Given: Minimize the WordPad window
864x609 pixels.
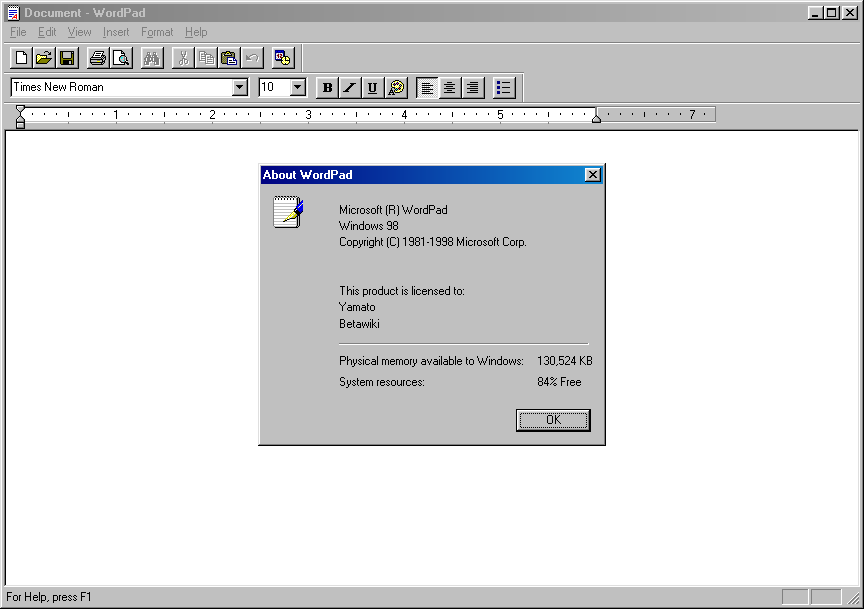Looking at the screenshot, I should tap(816, 12).
